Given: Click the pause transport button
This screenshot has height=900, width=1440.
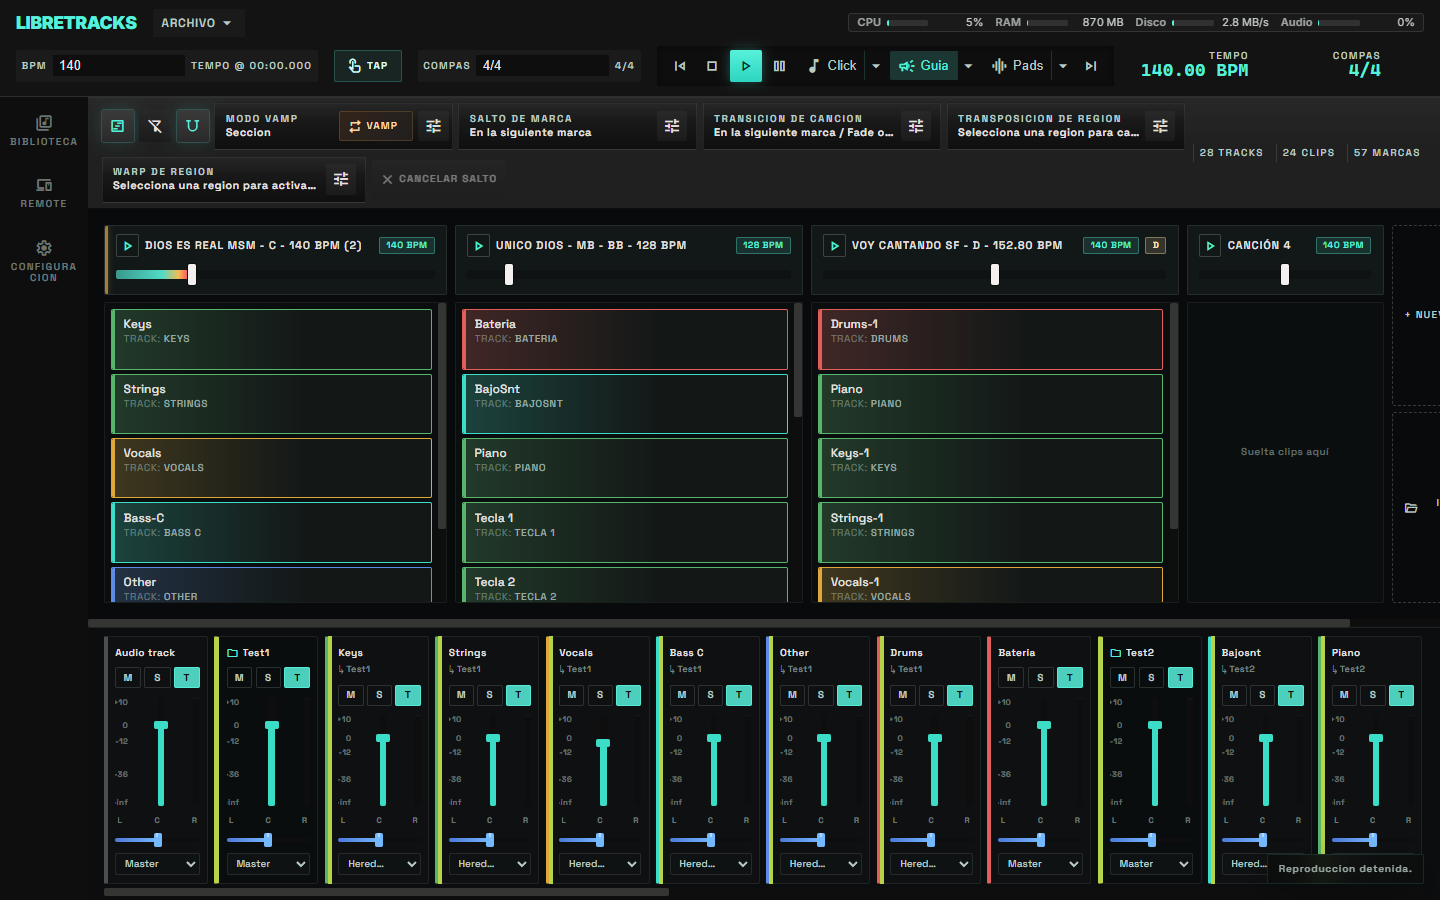Looking at the screenshot, I should coord(779,66).
